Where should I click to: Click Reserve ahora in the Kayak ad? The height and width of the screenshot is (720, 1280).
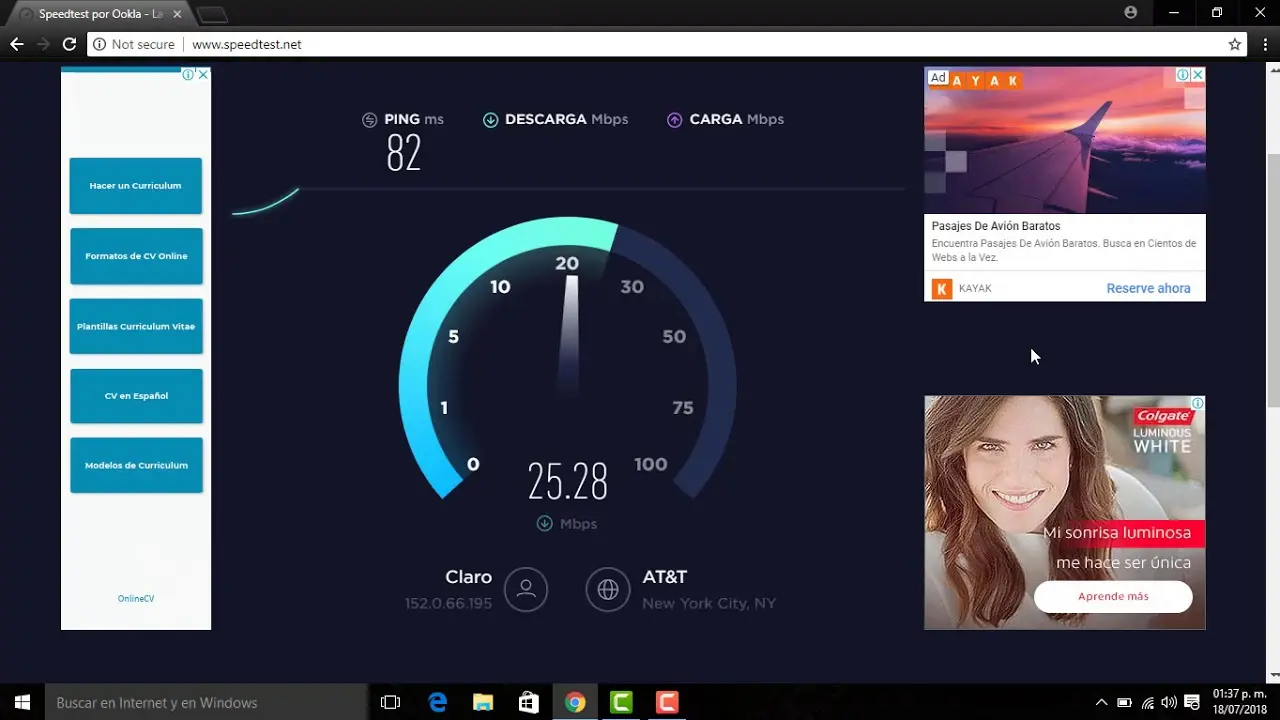[x=1148, y=289]
